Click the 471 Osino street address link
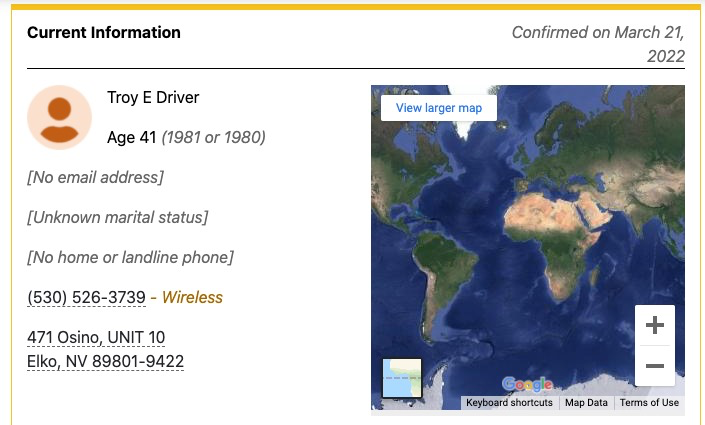The height and width of the screenshot is (425, 705). pos(96,337)
